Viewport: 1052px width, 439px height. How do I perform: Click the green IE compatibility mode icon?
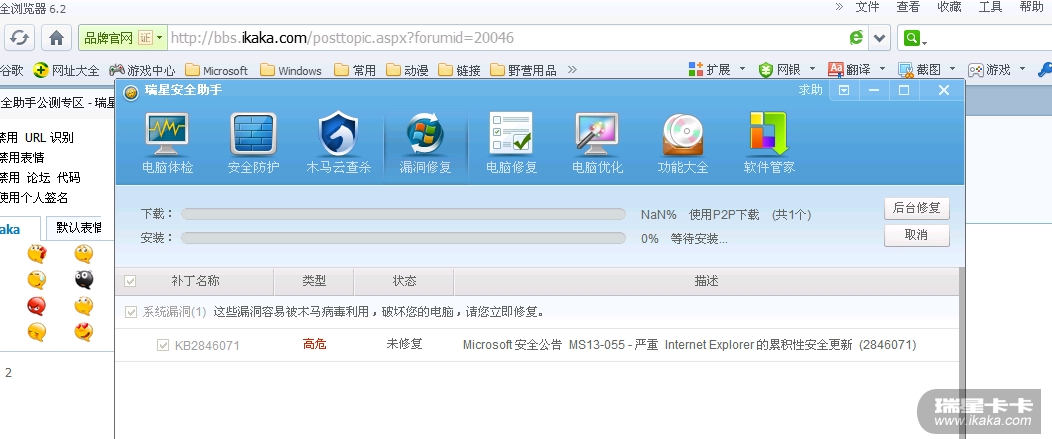click(856, 38)
